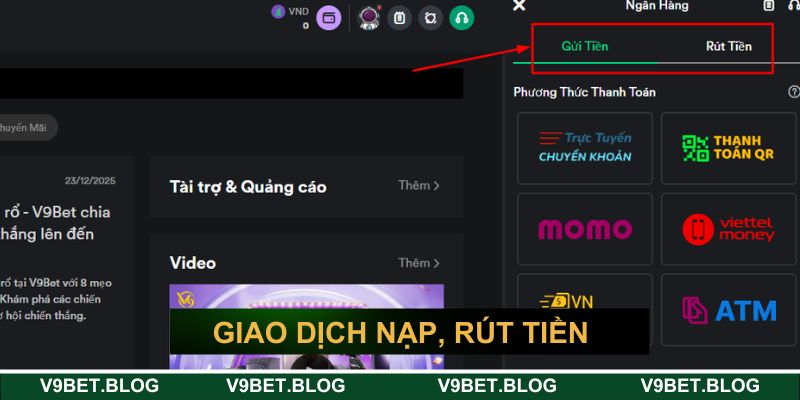
Task: Open the purple wallet icon
Action: click(329, 18)
